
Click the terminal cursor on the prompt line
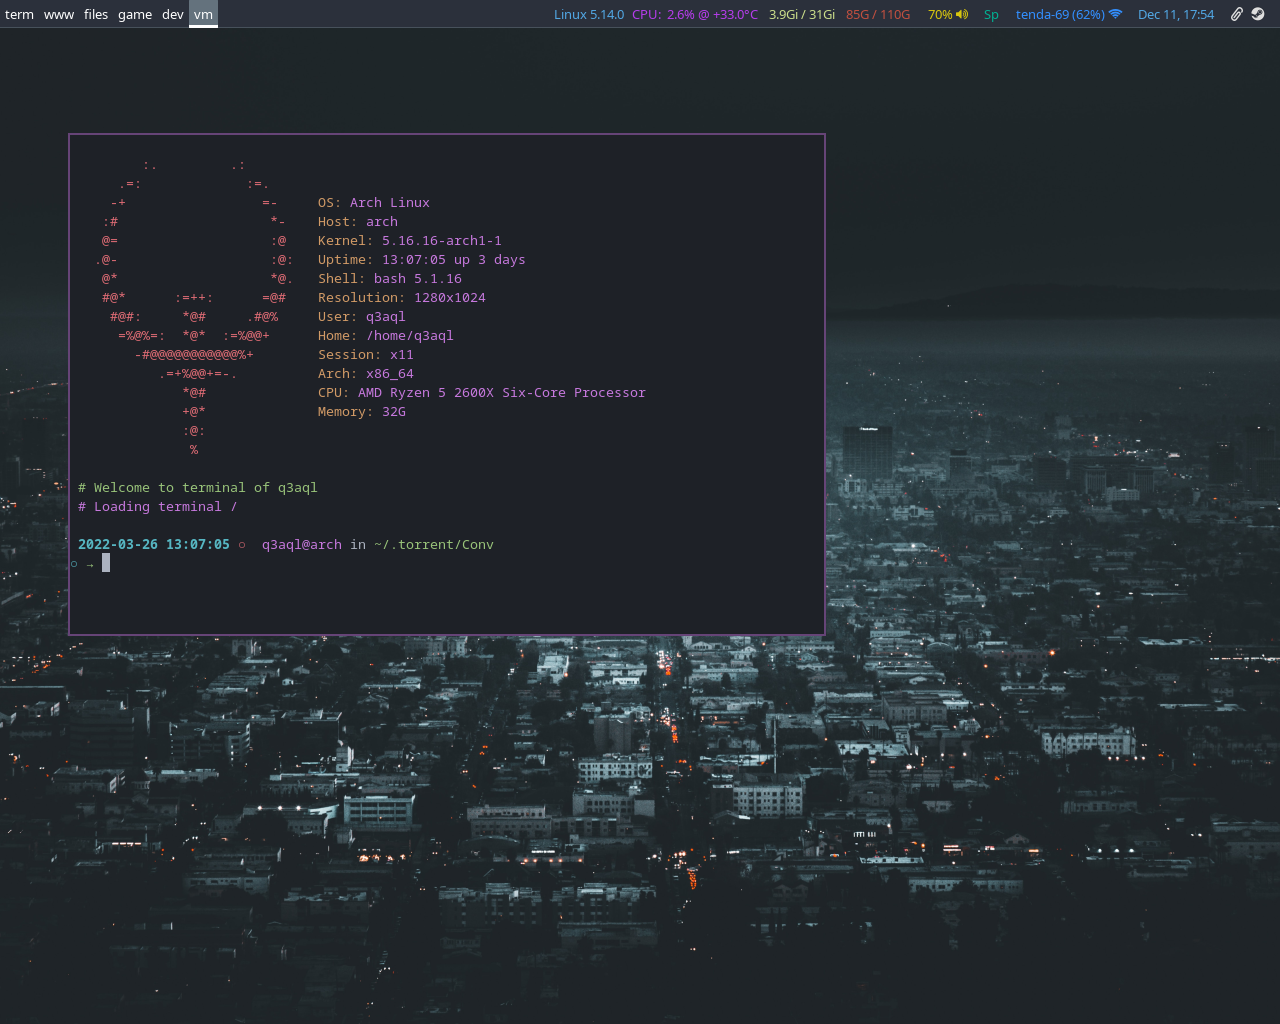pyautogui.click(x=106, y=563)
